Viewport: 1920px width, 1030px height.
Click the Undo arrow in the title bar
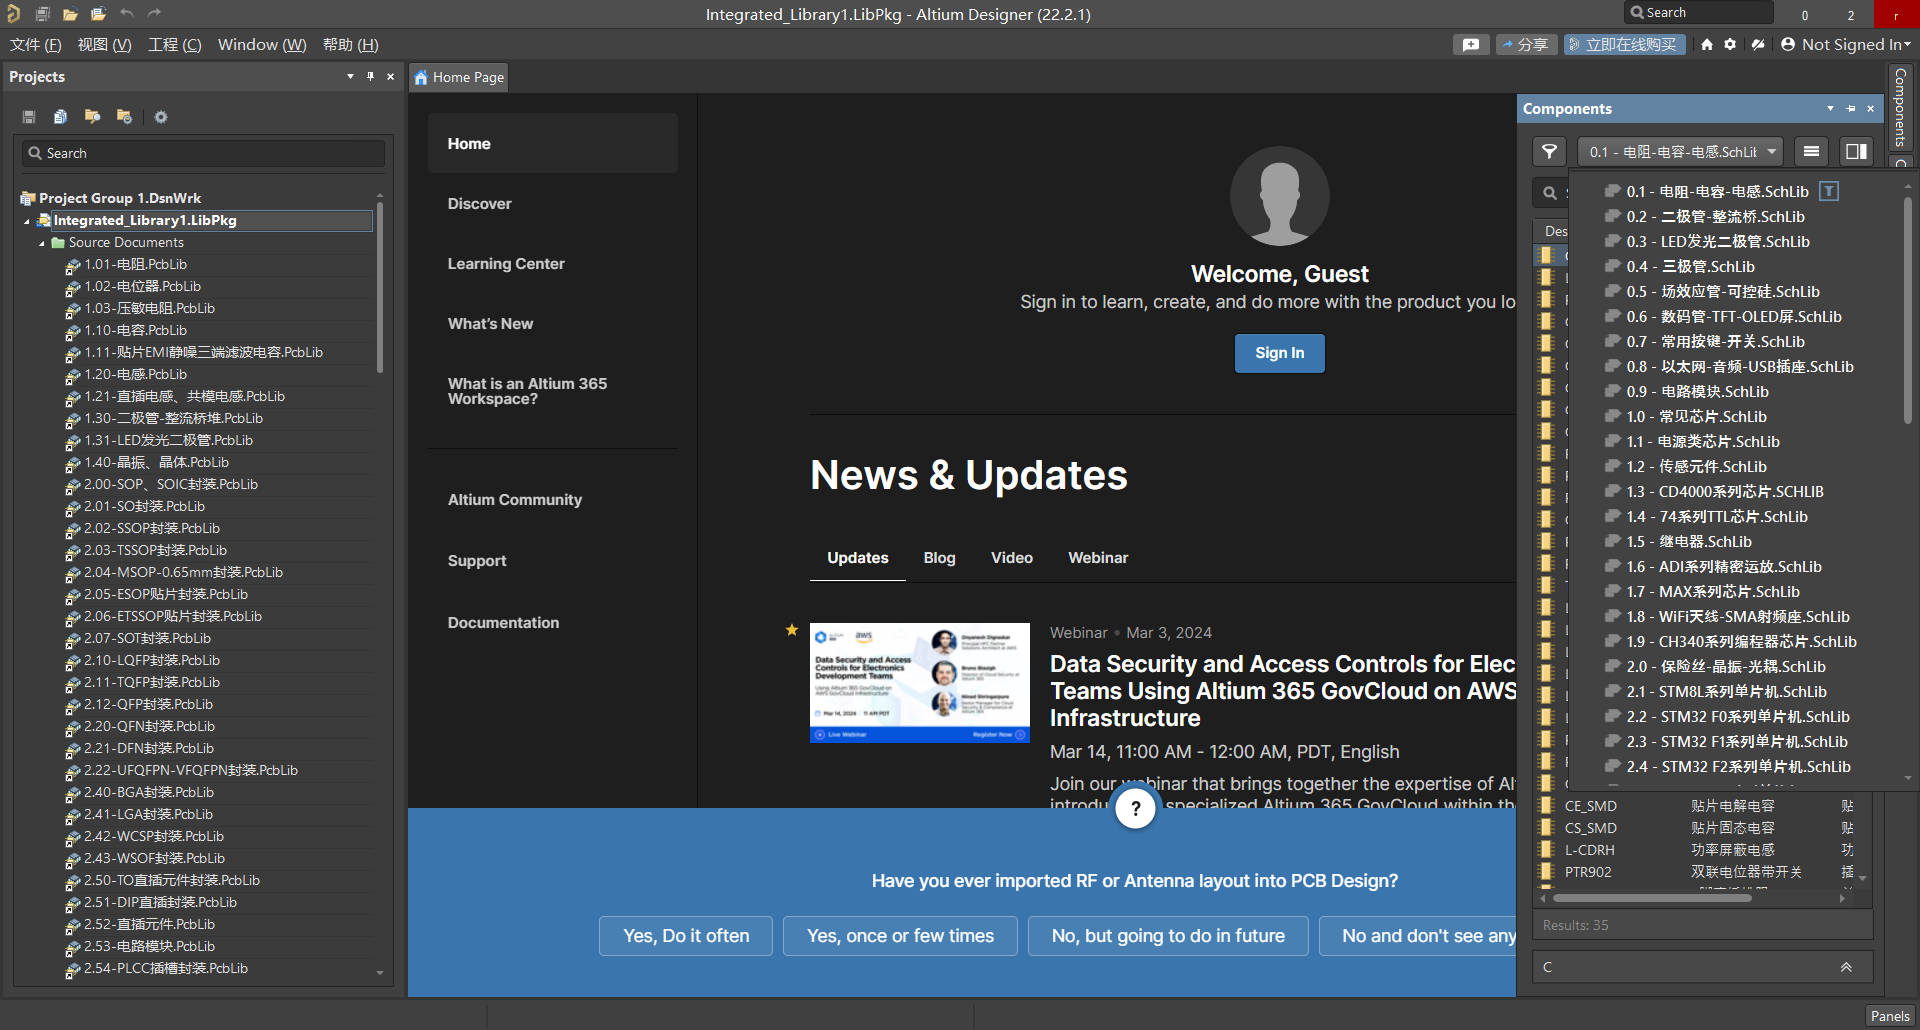coord(127,14)
